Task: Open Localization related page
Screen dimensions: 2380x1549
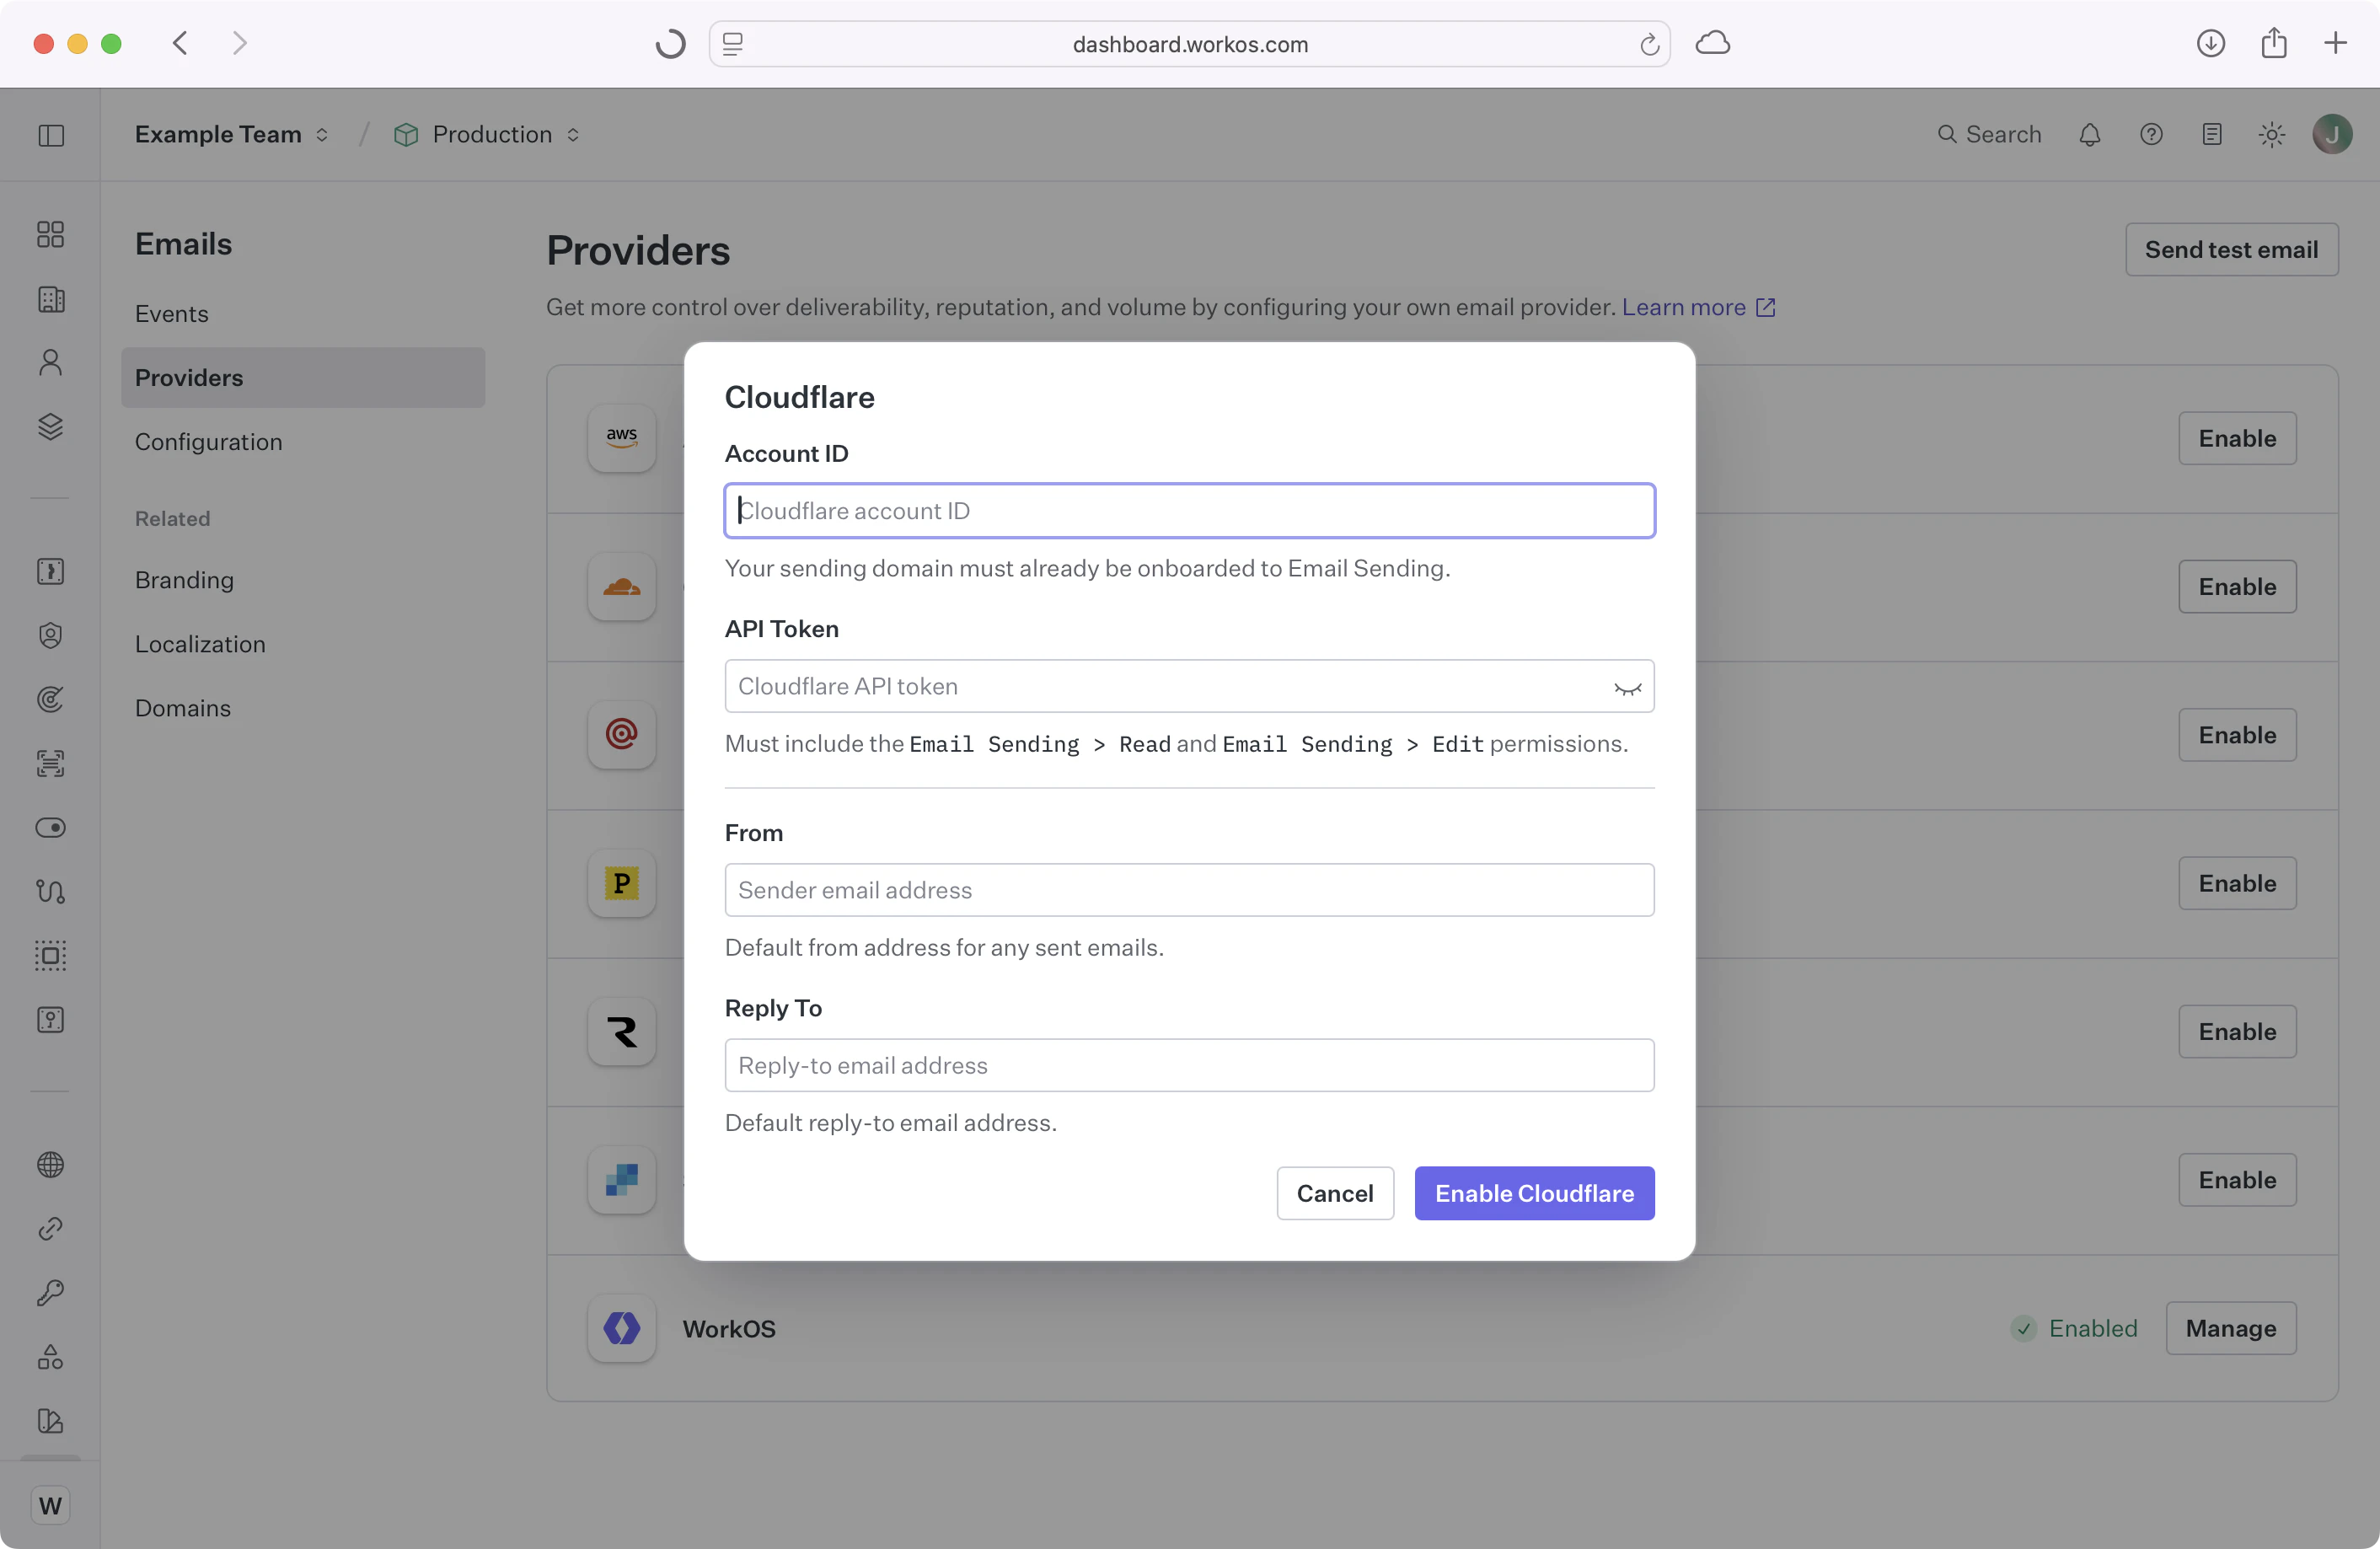Action: 200,643
